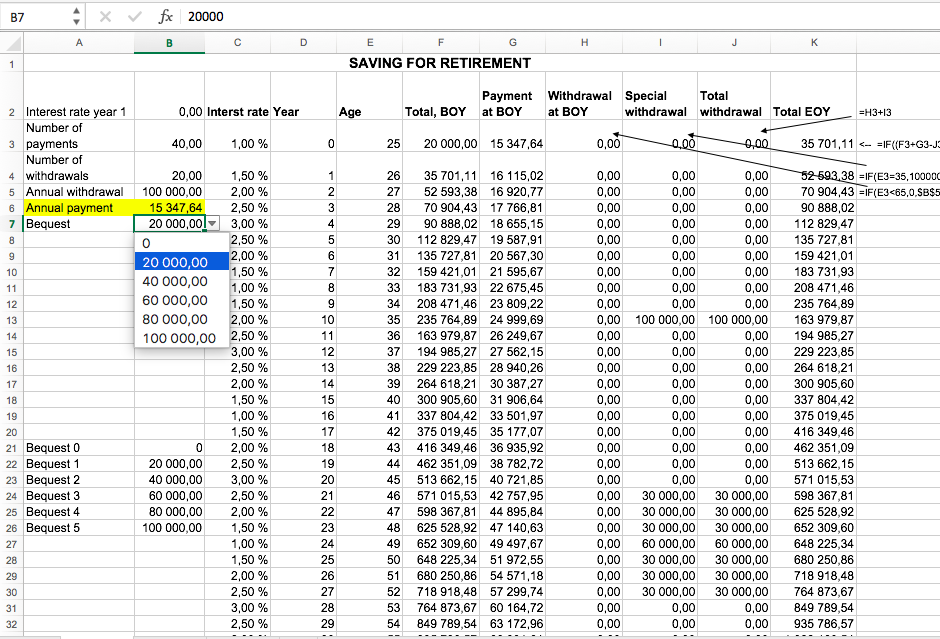Viewport: 940px width, 639px height.
Task: Click the yellow Annual payment label cell
Action: coord(79,208)
